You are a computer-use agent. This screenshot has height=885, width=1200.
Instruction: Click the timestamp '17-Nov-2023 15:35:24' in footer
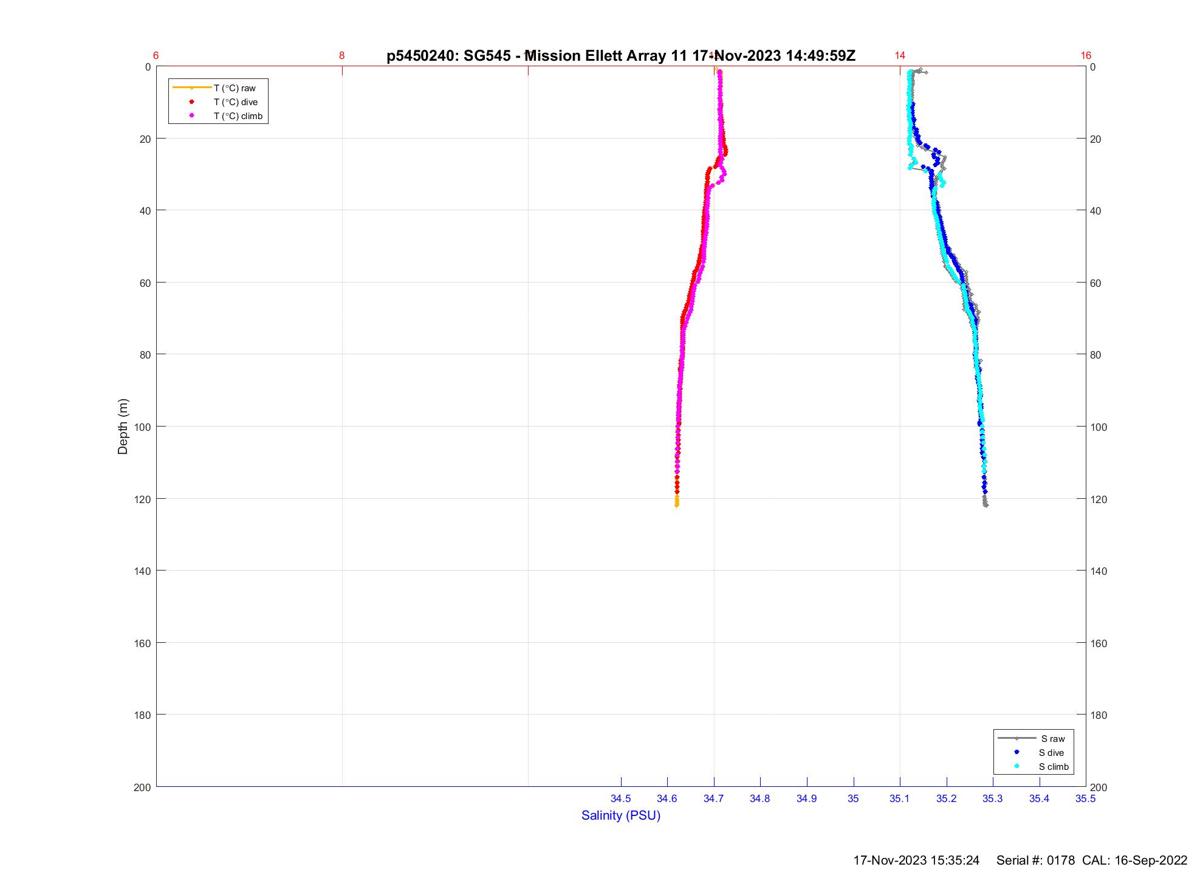[917, 860]
